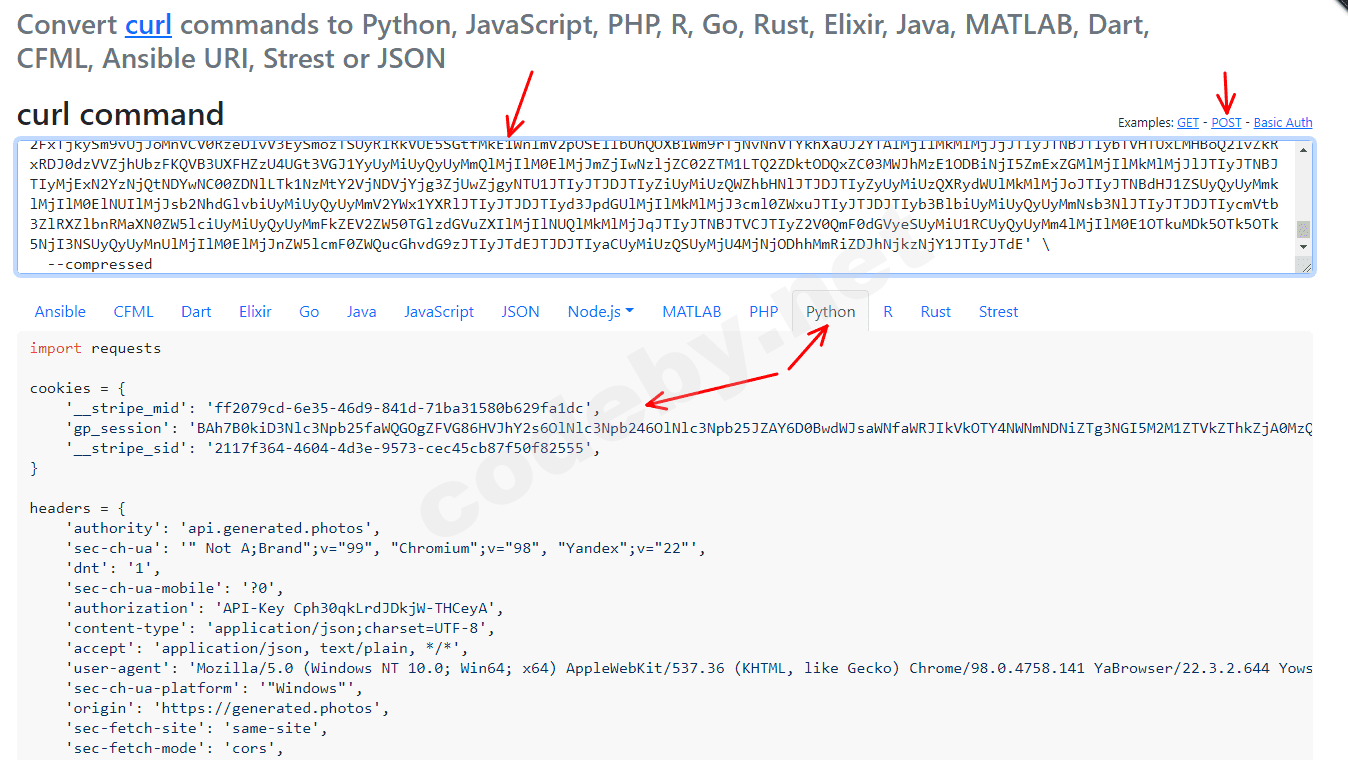
Task: Open the MATLAB tab
Action: pos(691,312)
